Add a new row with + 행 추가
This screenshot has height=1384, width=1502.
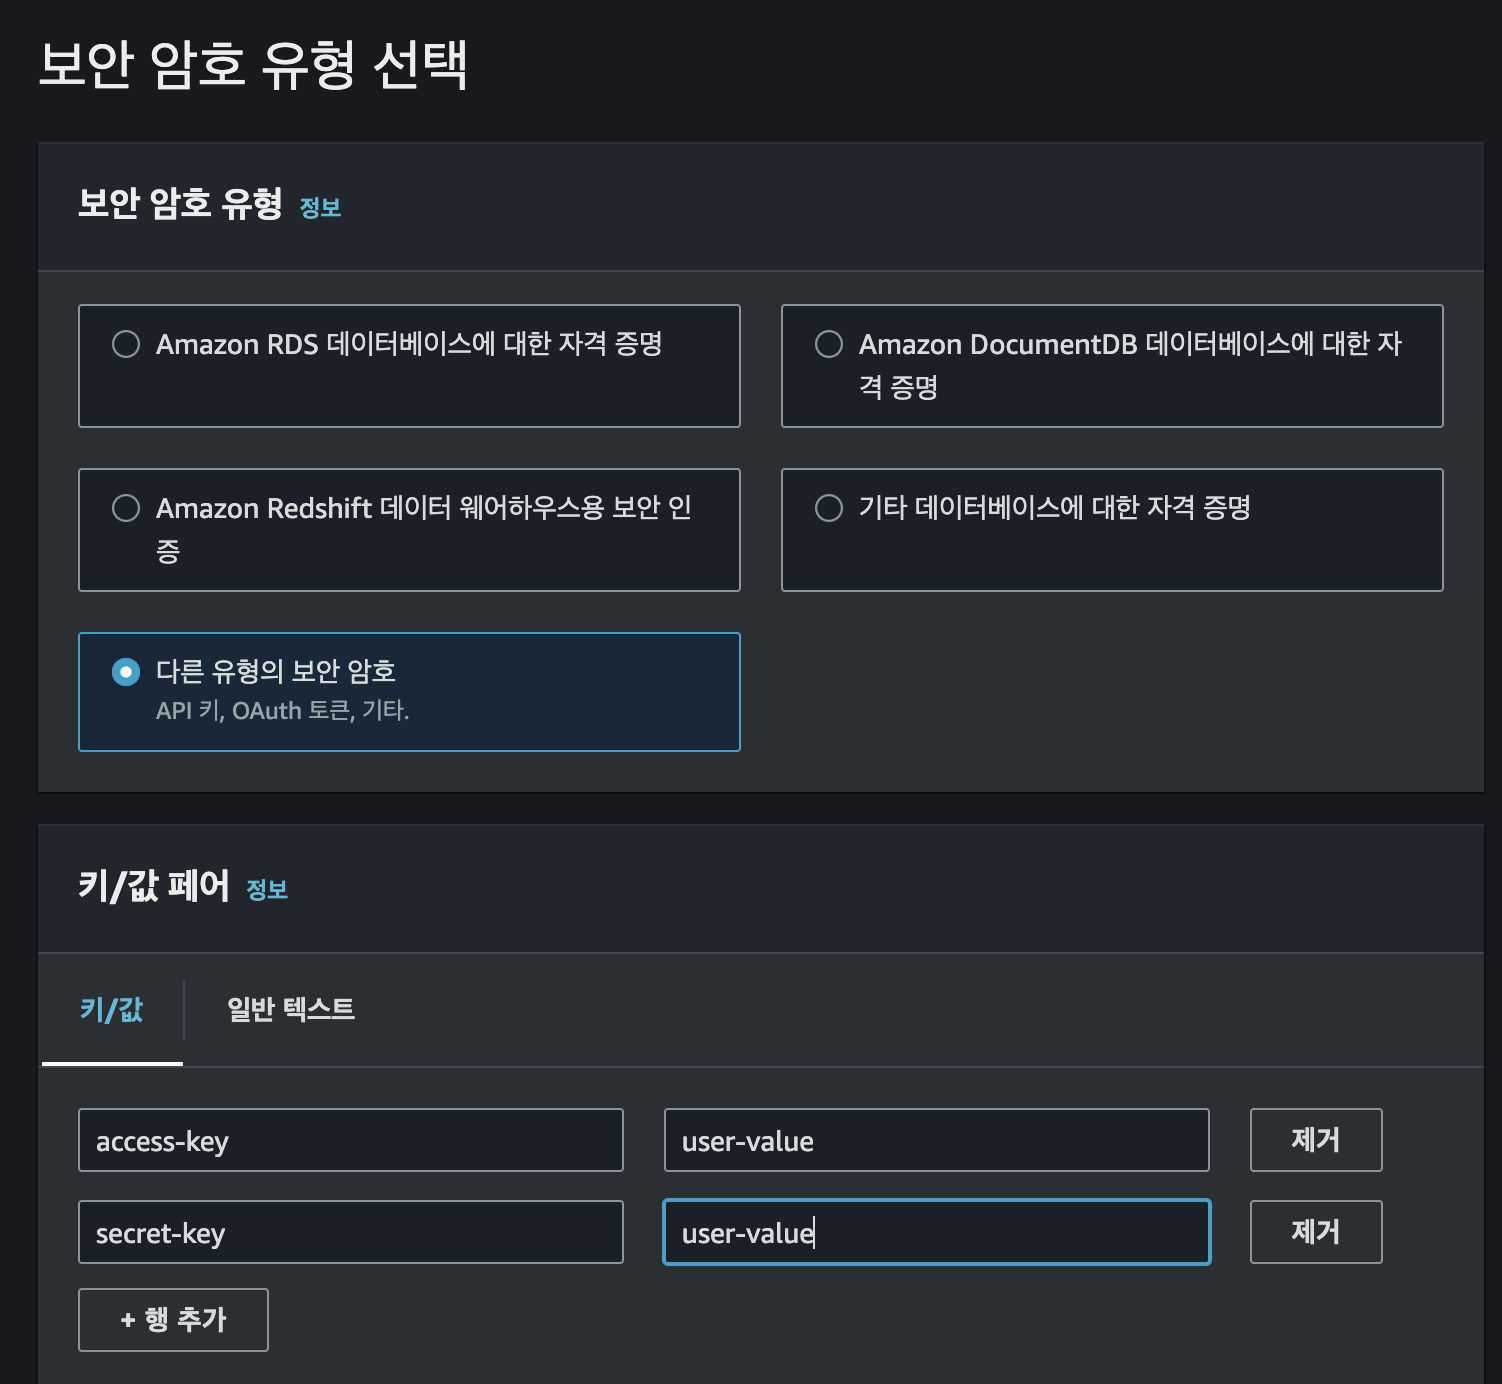point(173,1320)
